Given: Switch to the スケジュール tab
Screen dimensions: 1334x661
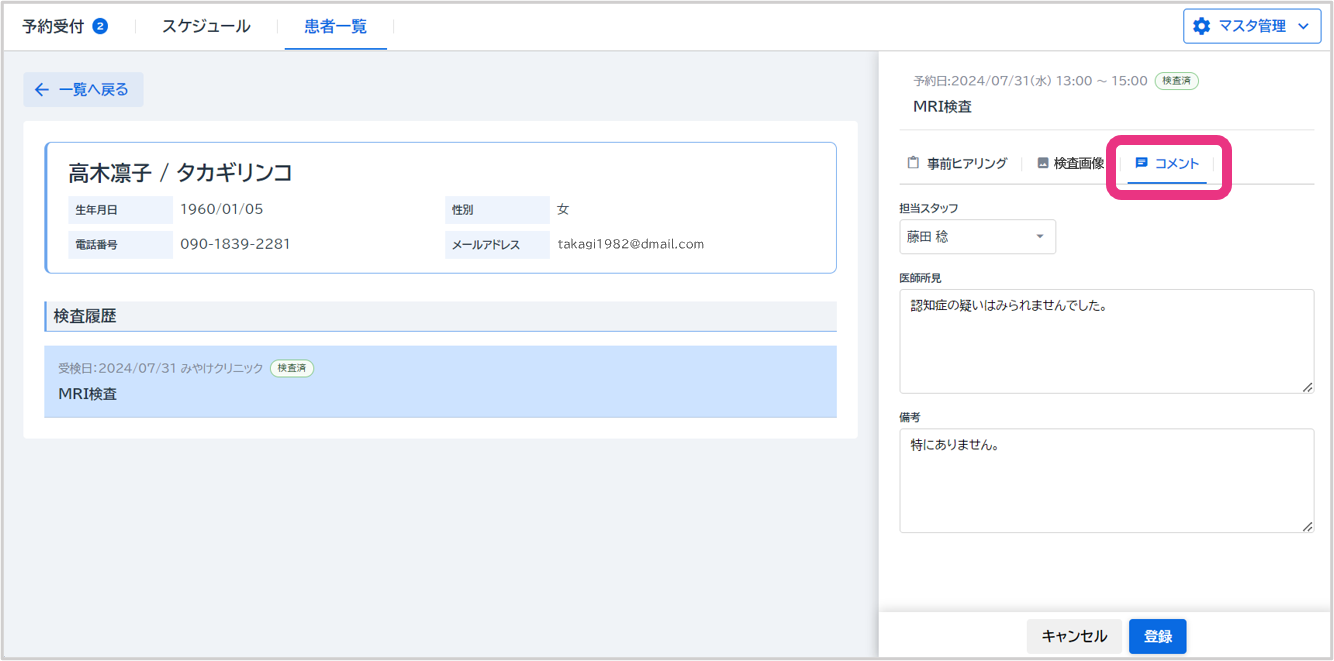Looking at the screenshot, I should [206, 26].
